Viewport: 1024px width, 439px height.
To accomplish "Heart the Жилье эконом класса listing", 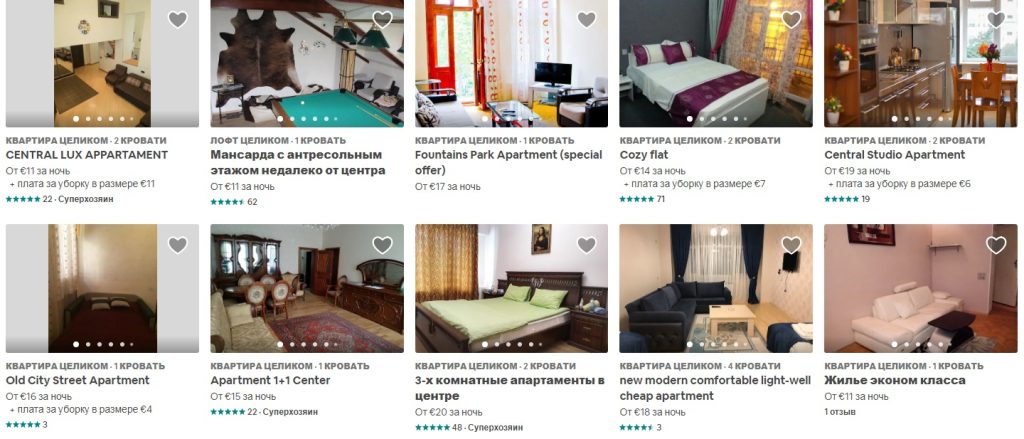I will tap(996, 245).
